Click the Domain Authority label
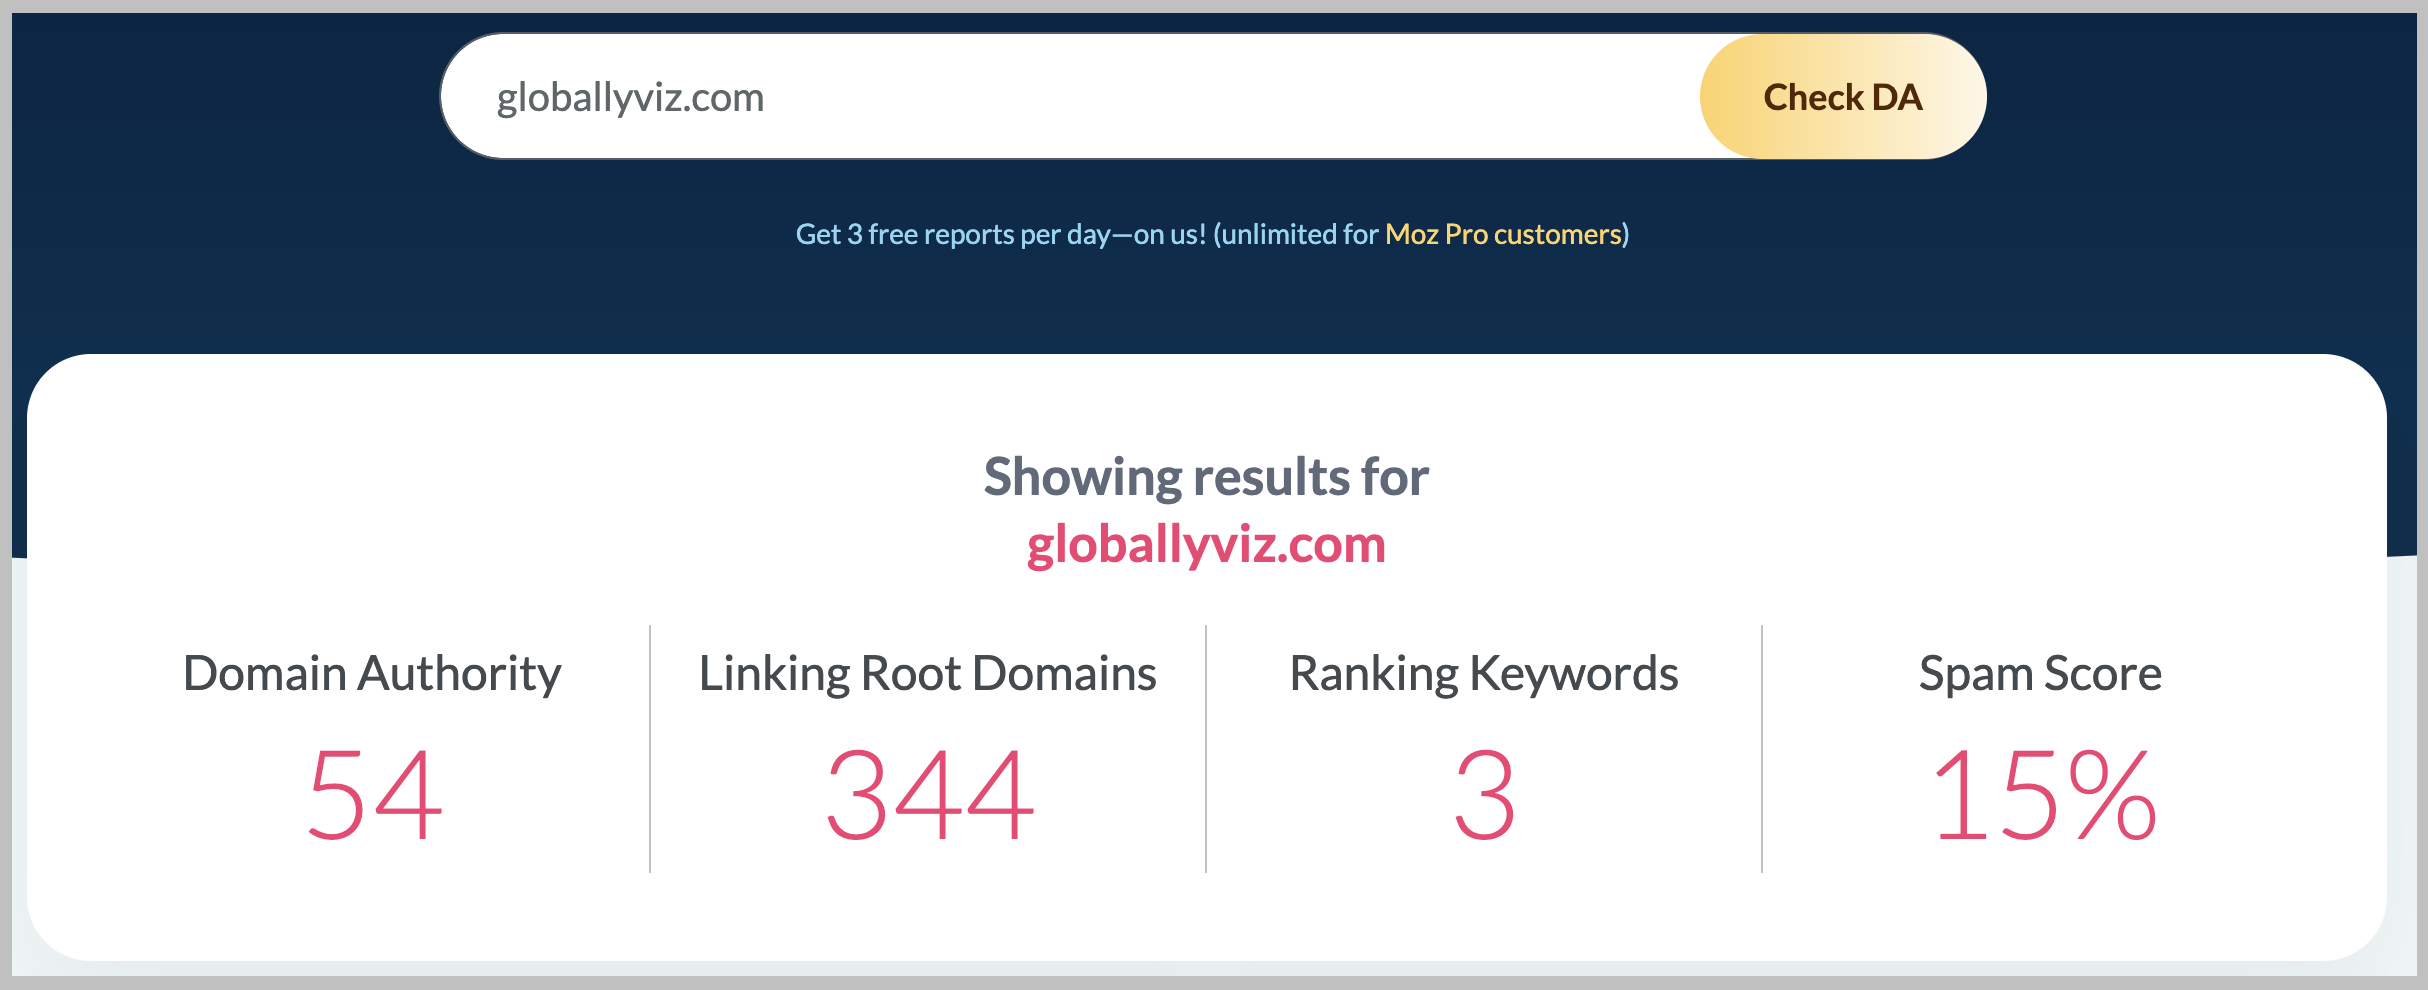This screenshot has height=990, width=2428. pyautogui.click(x=372, y=673)
